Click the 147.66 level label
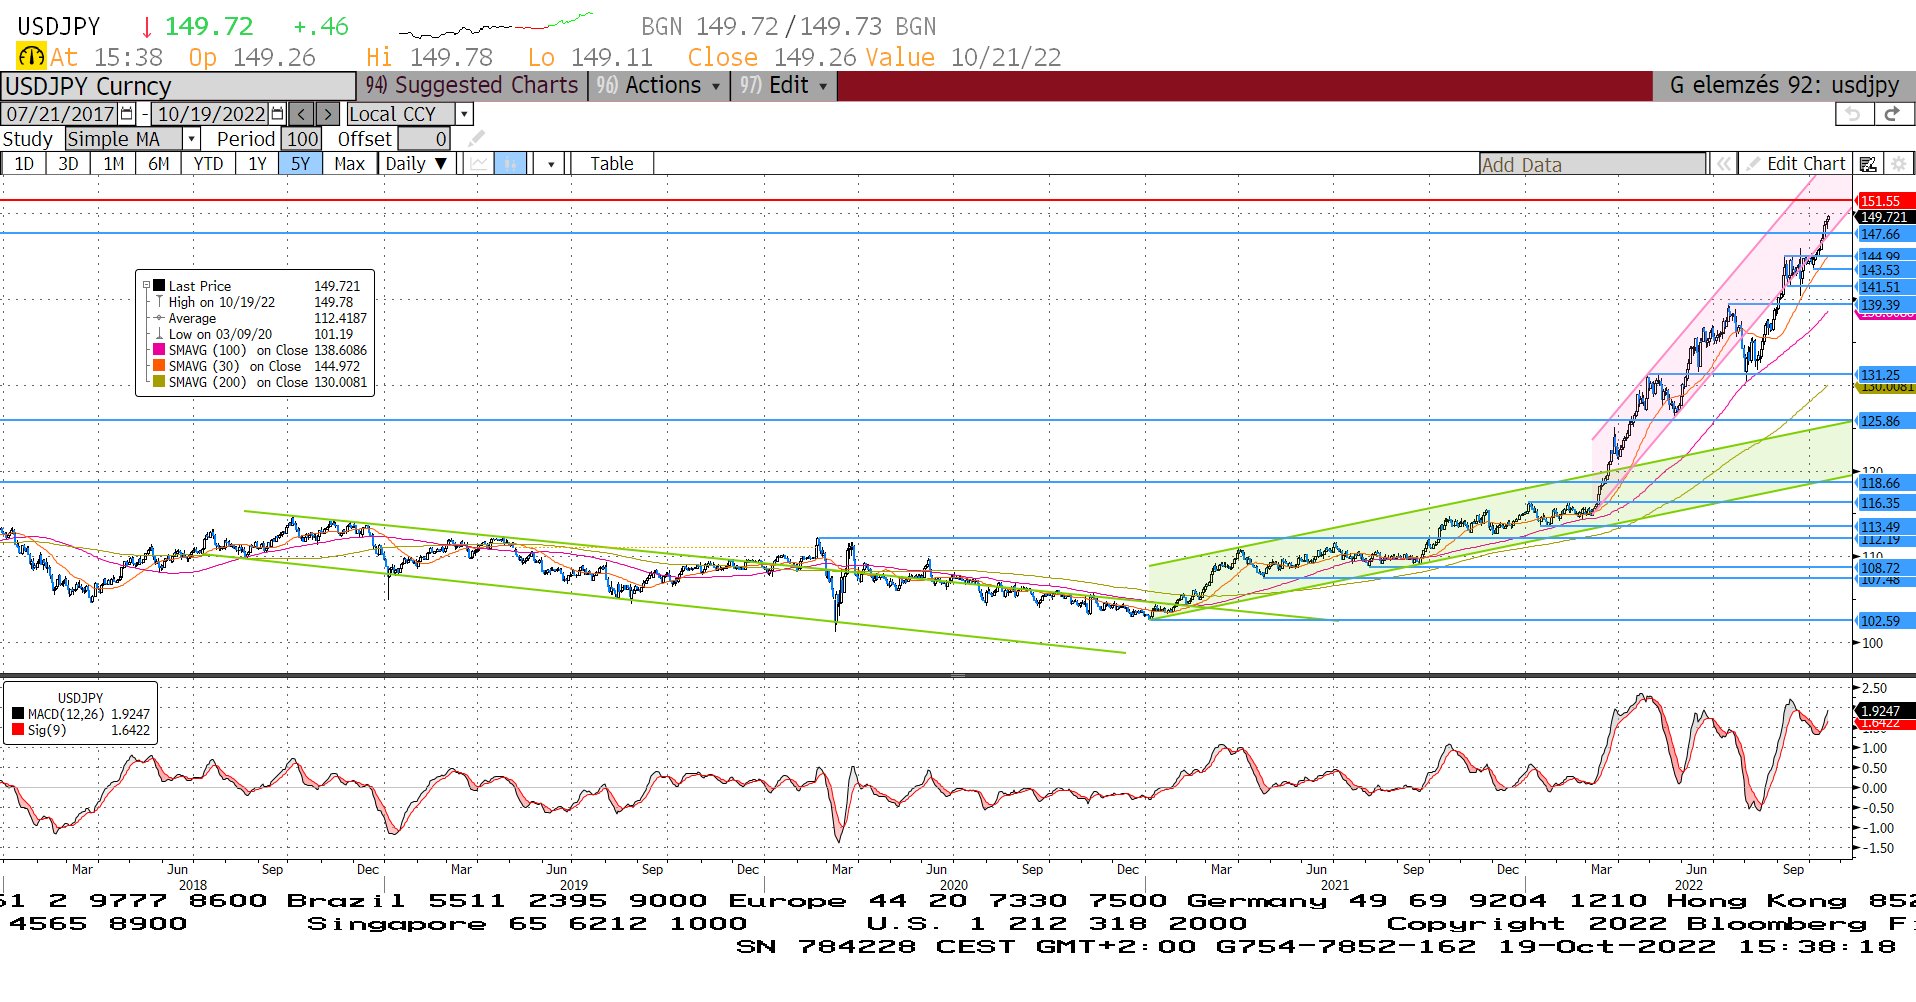Screen dimensions: 1916x1002 click(1885, 234)
